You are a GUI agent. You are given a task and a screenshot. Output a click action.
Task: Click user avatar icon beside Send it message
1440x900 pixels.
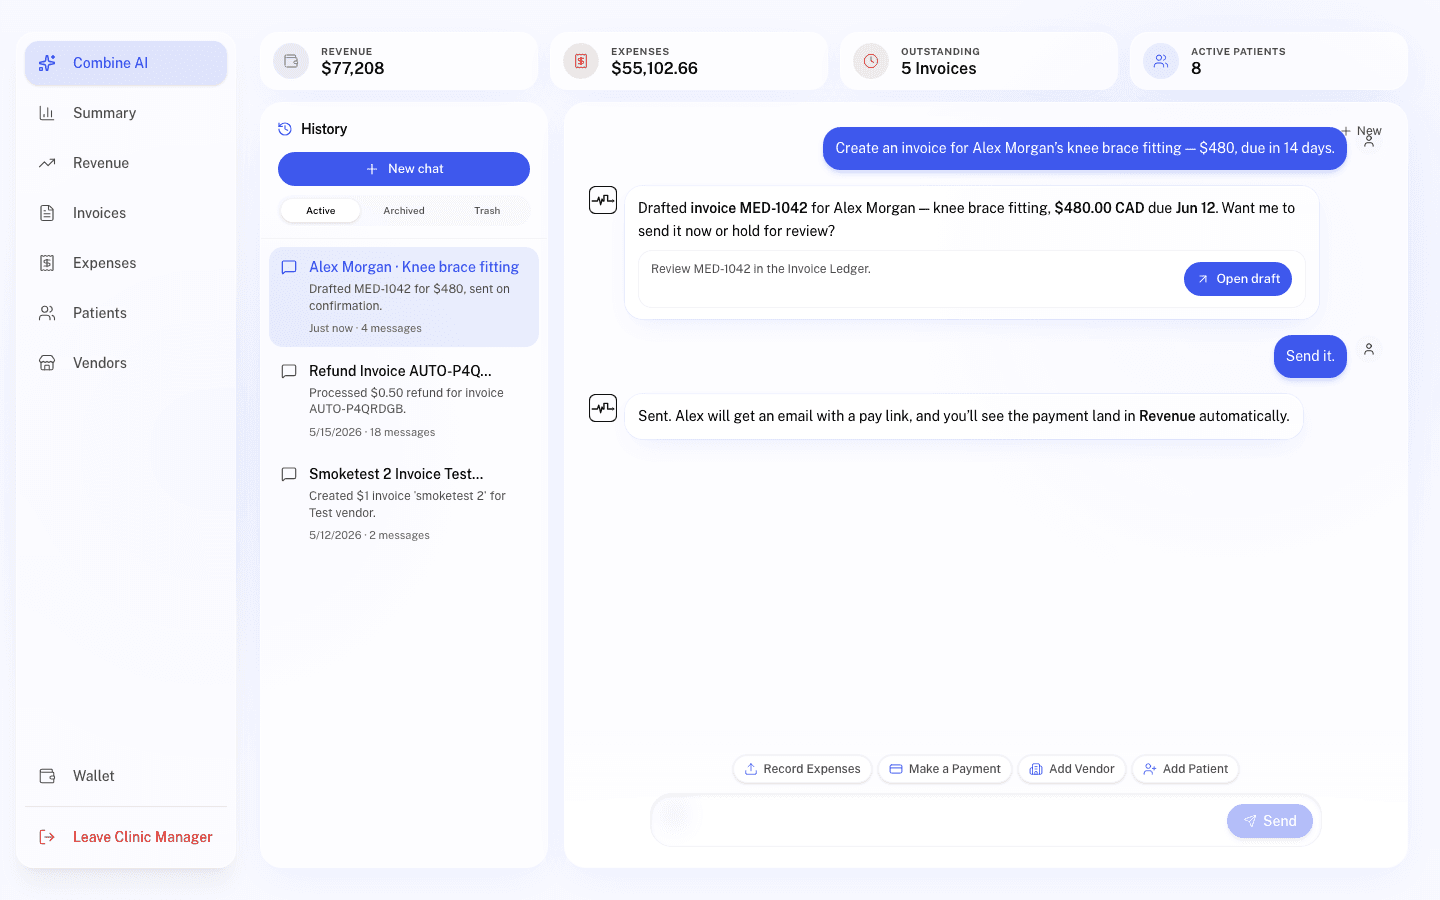[1369, 350]
